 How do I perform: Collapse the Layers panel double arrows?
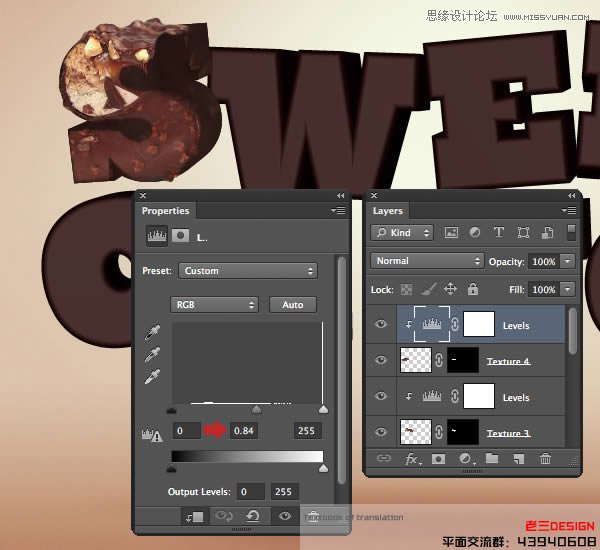[x=572, y=196]
